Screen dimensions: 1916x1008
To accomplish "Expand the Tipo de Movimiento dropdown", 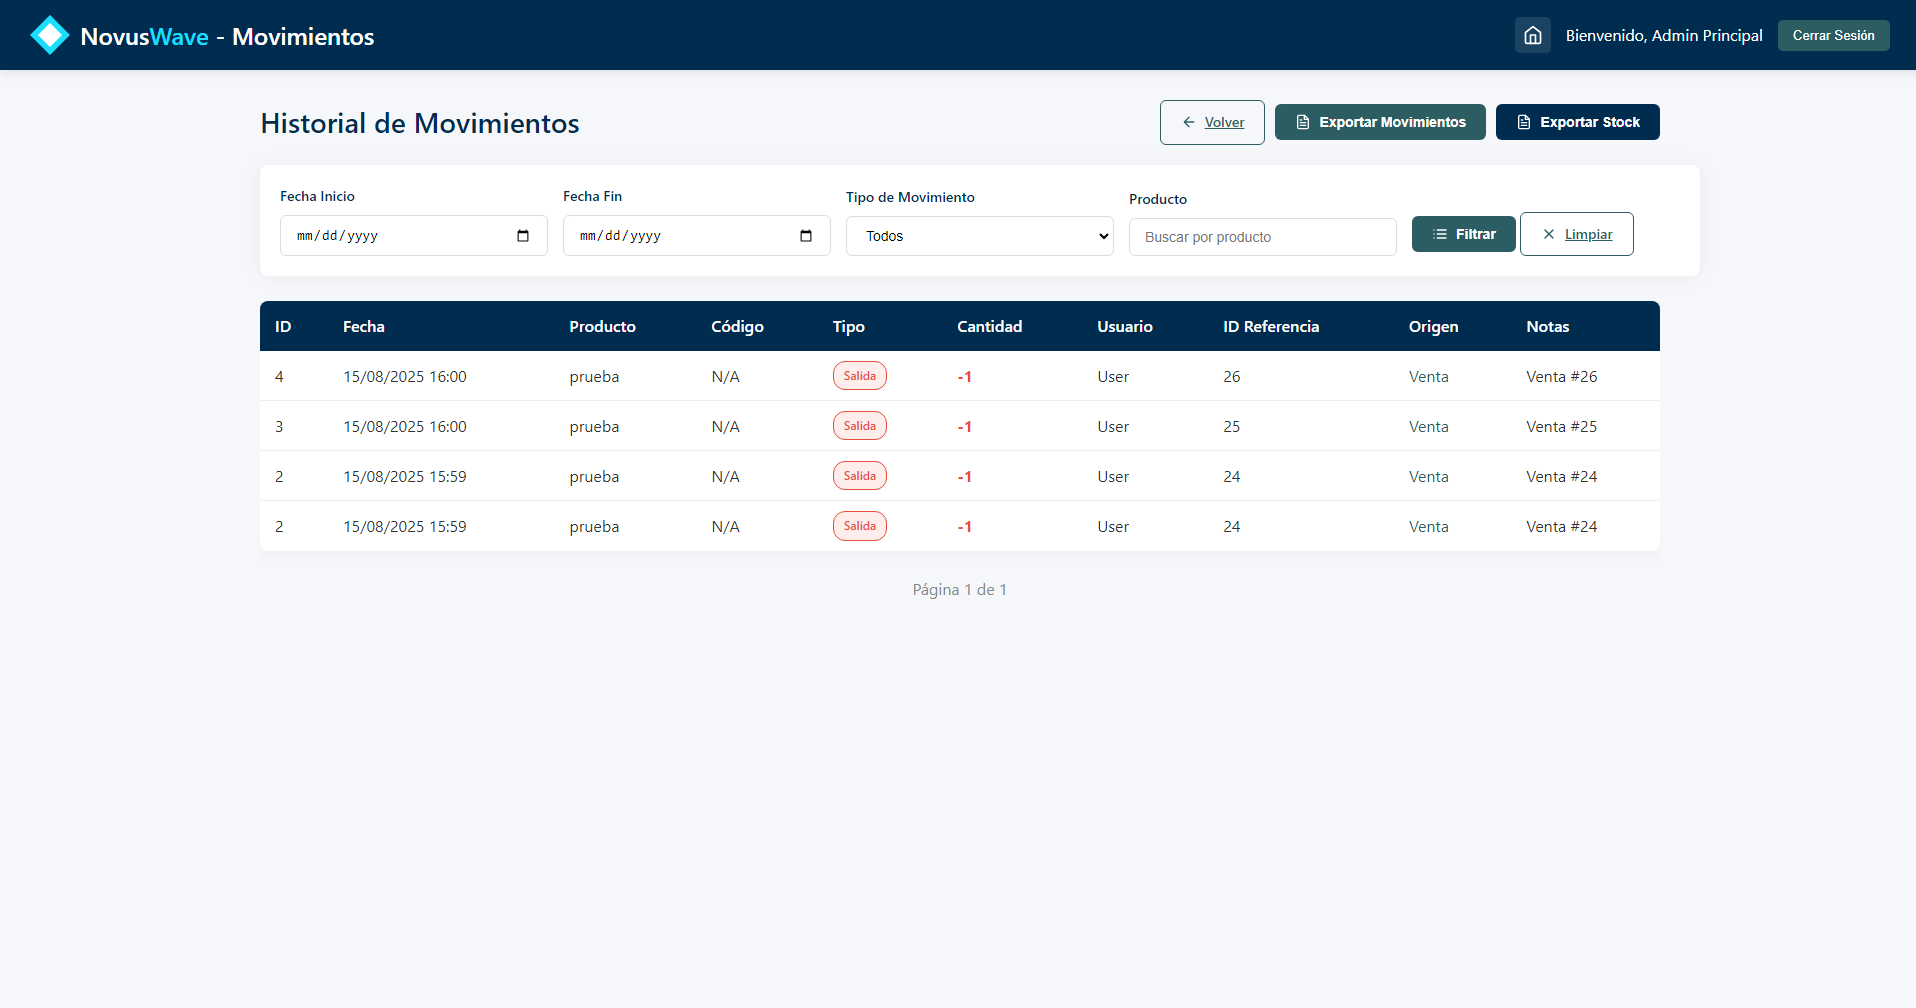I will [x=979, y=236].
